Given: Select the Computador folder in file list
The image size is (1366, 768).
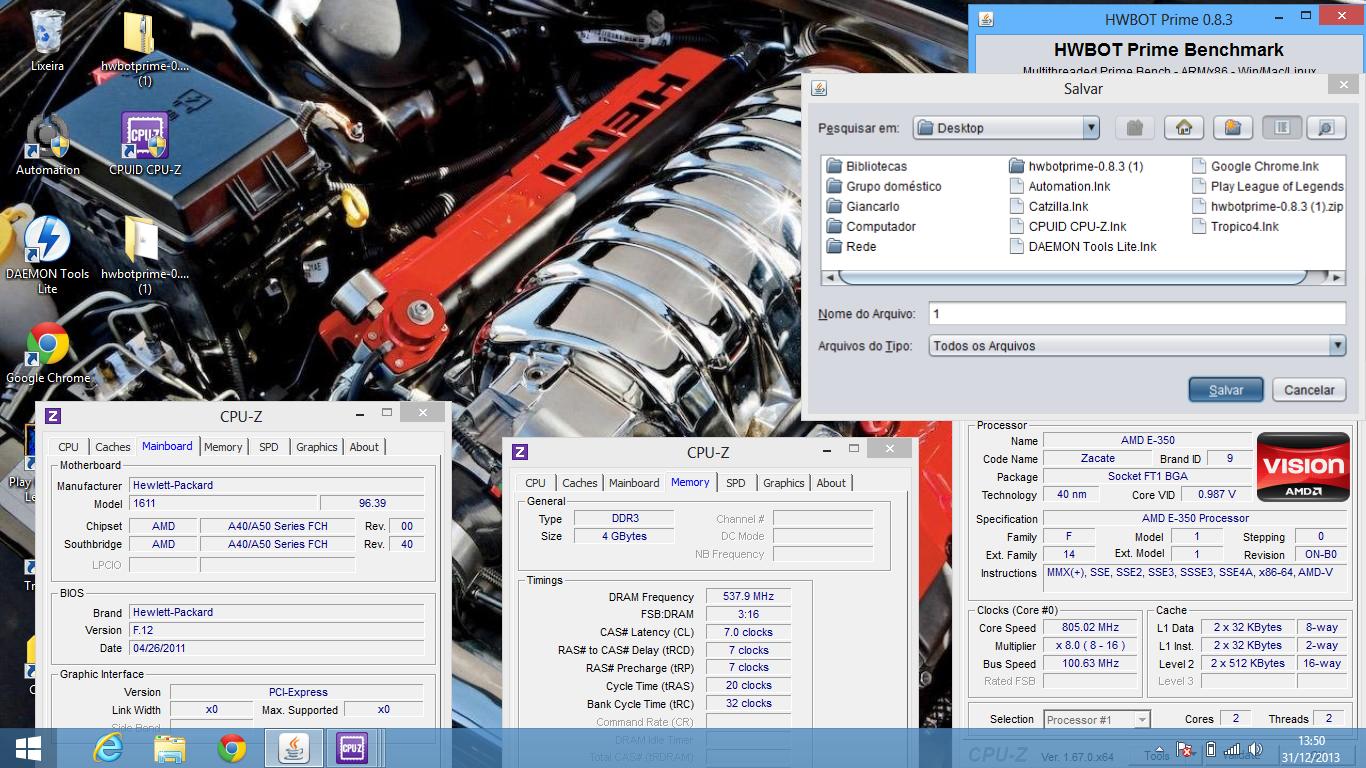Looking at the screenshot, I should (870, 226).
